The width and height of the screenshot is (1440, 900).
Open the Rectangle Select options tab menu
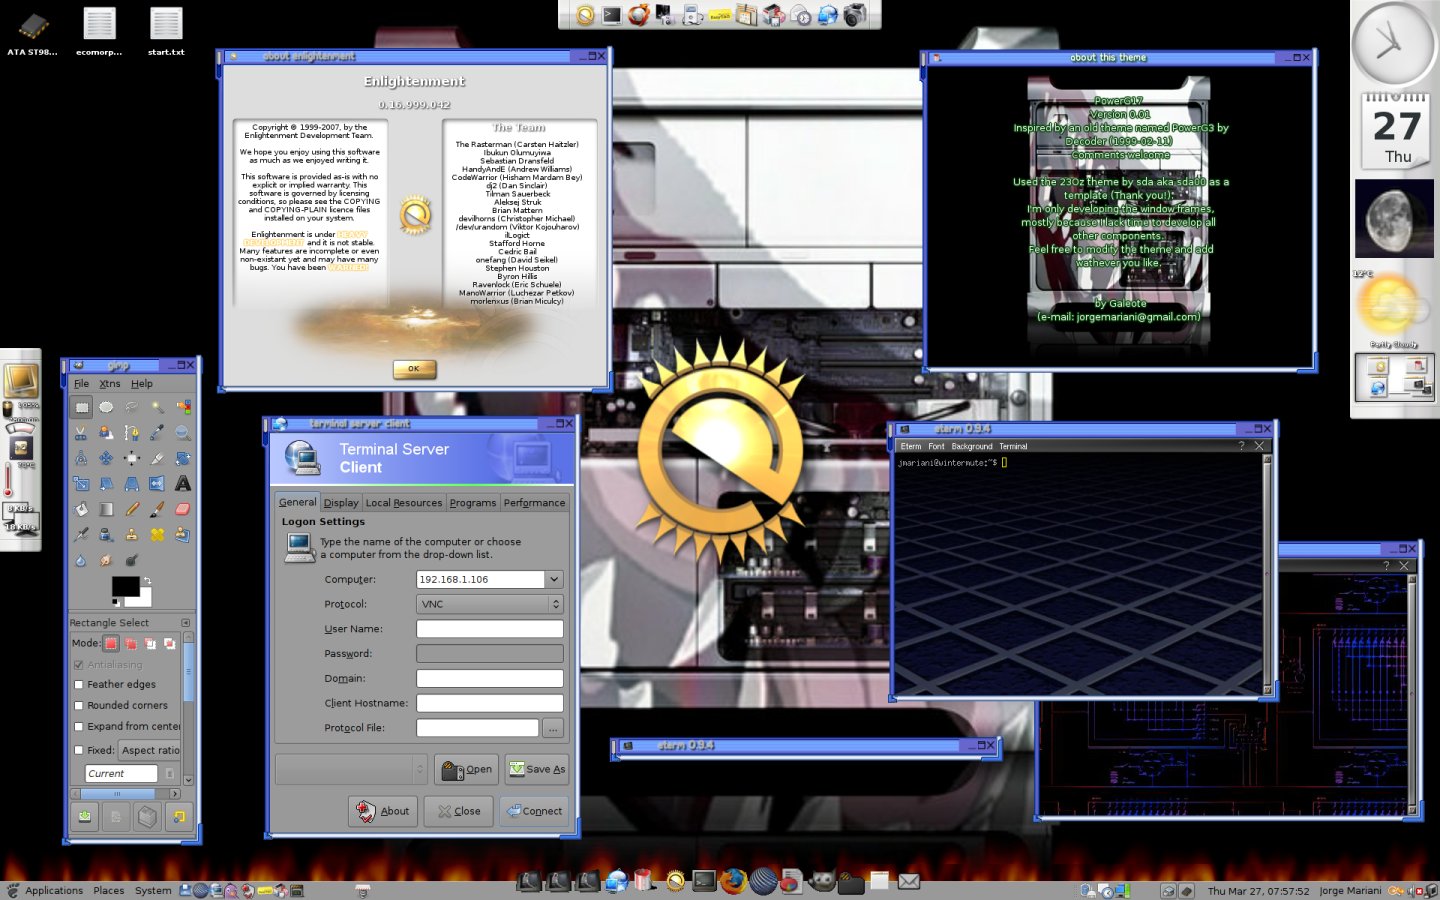pos(185,623)
